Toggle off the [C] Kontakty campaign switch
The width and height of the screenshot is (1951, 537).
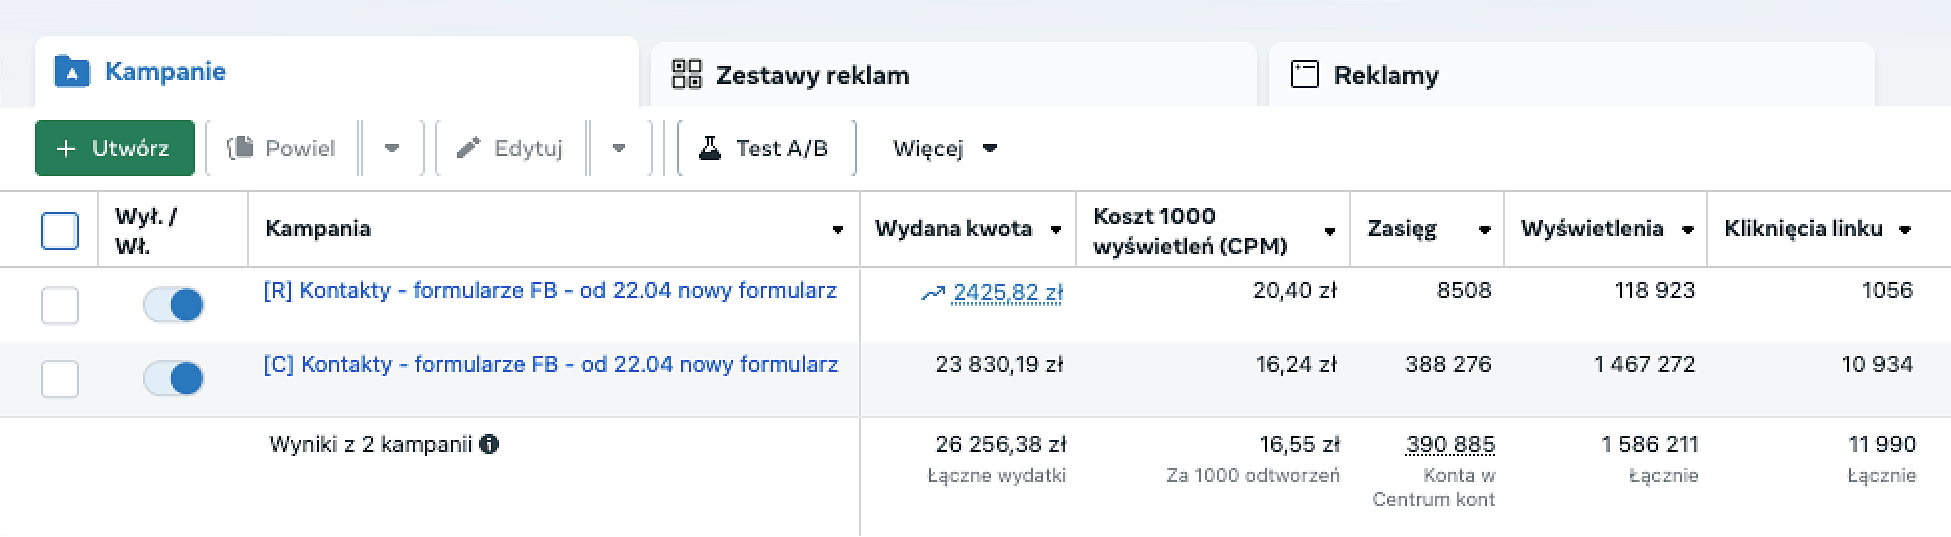(174, 379)
